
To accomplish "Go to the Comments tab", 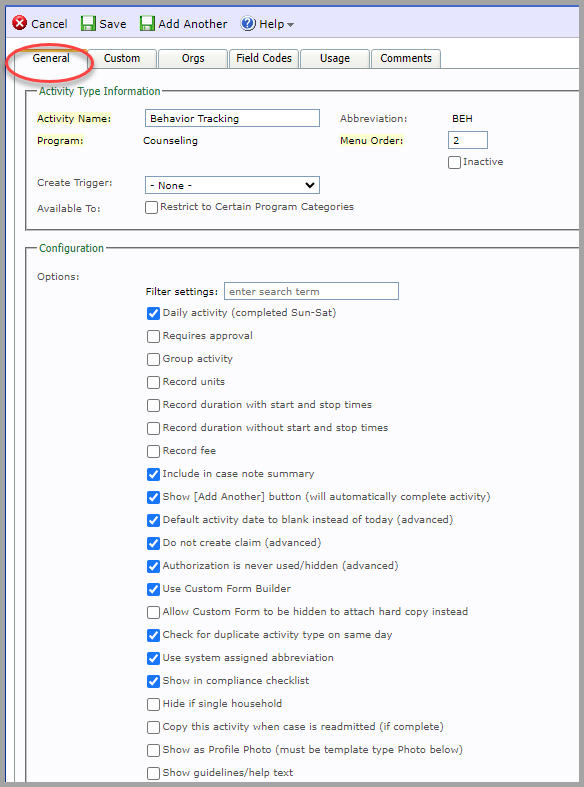I will (x=406, y=58).
